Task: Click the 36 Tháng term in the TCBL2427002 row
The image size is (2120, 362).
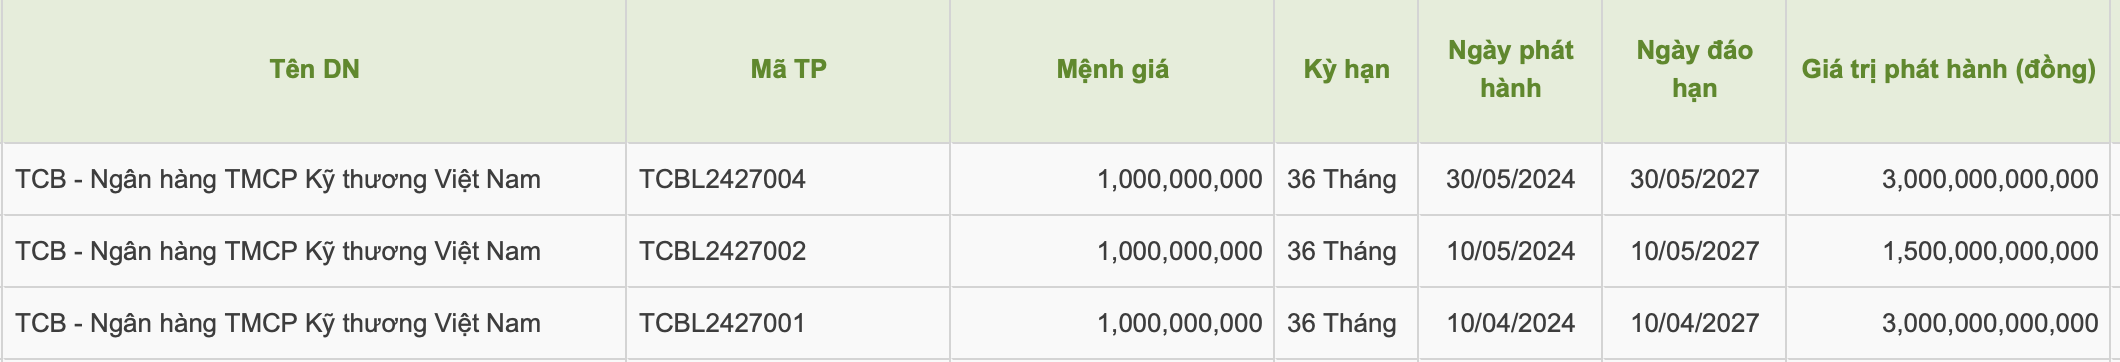Action: (1341, 251)
